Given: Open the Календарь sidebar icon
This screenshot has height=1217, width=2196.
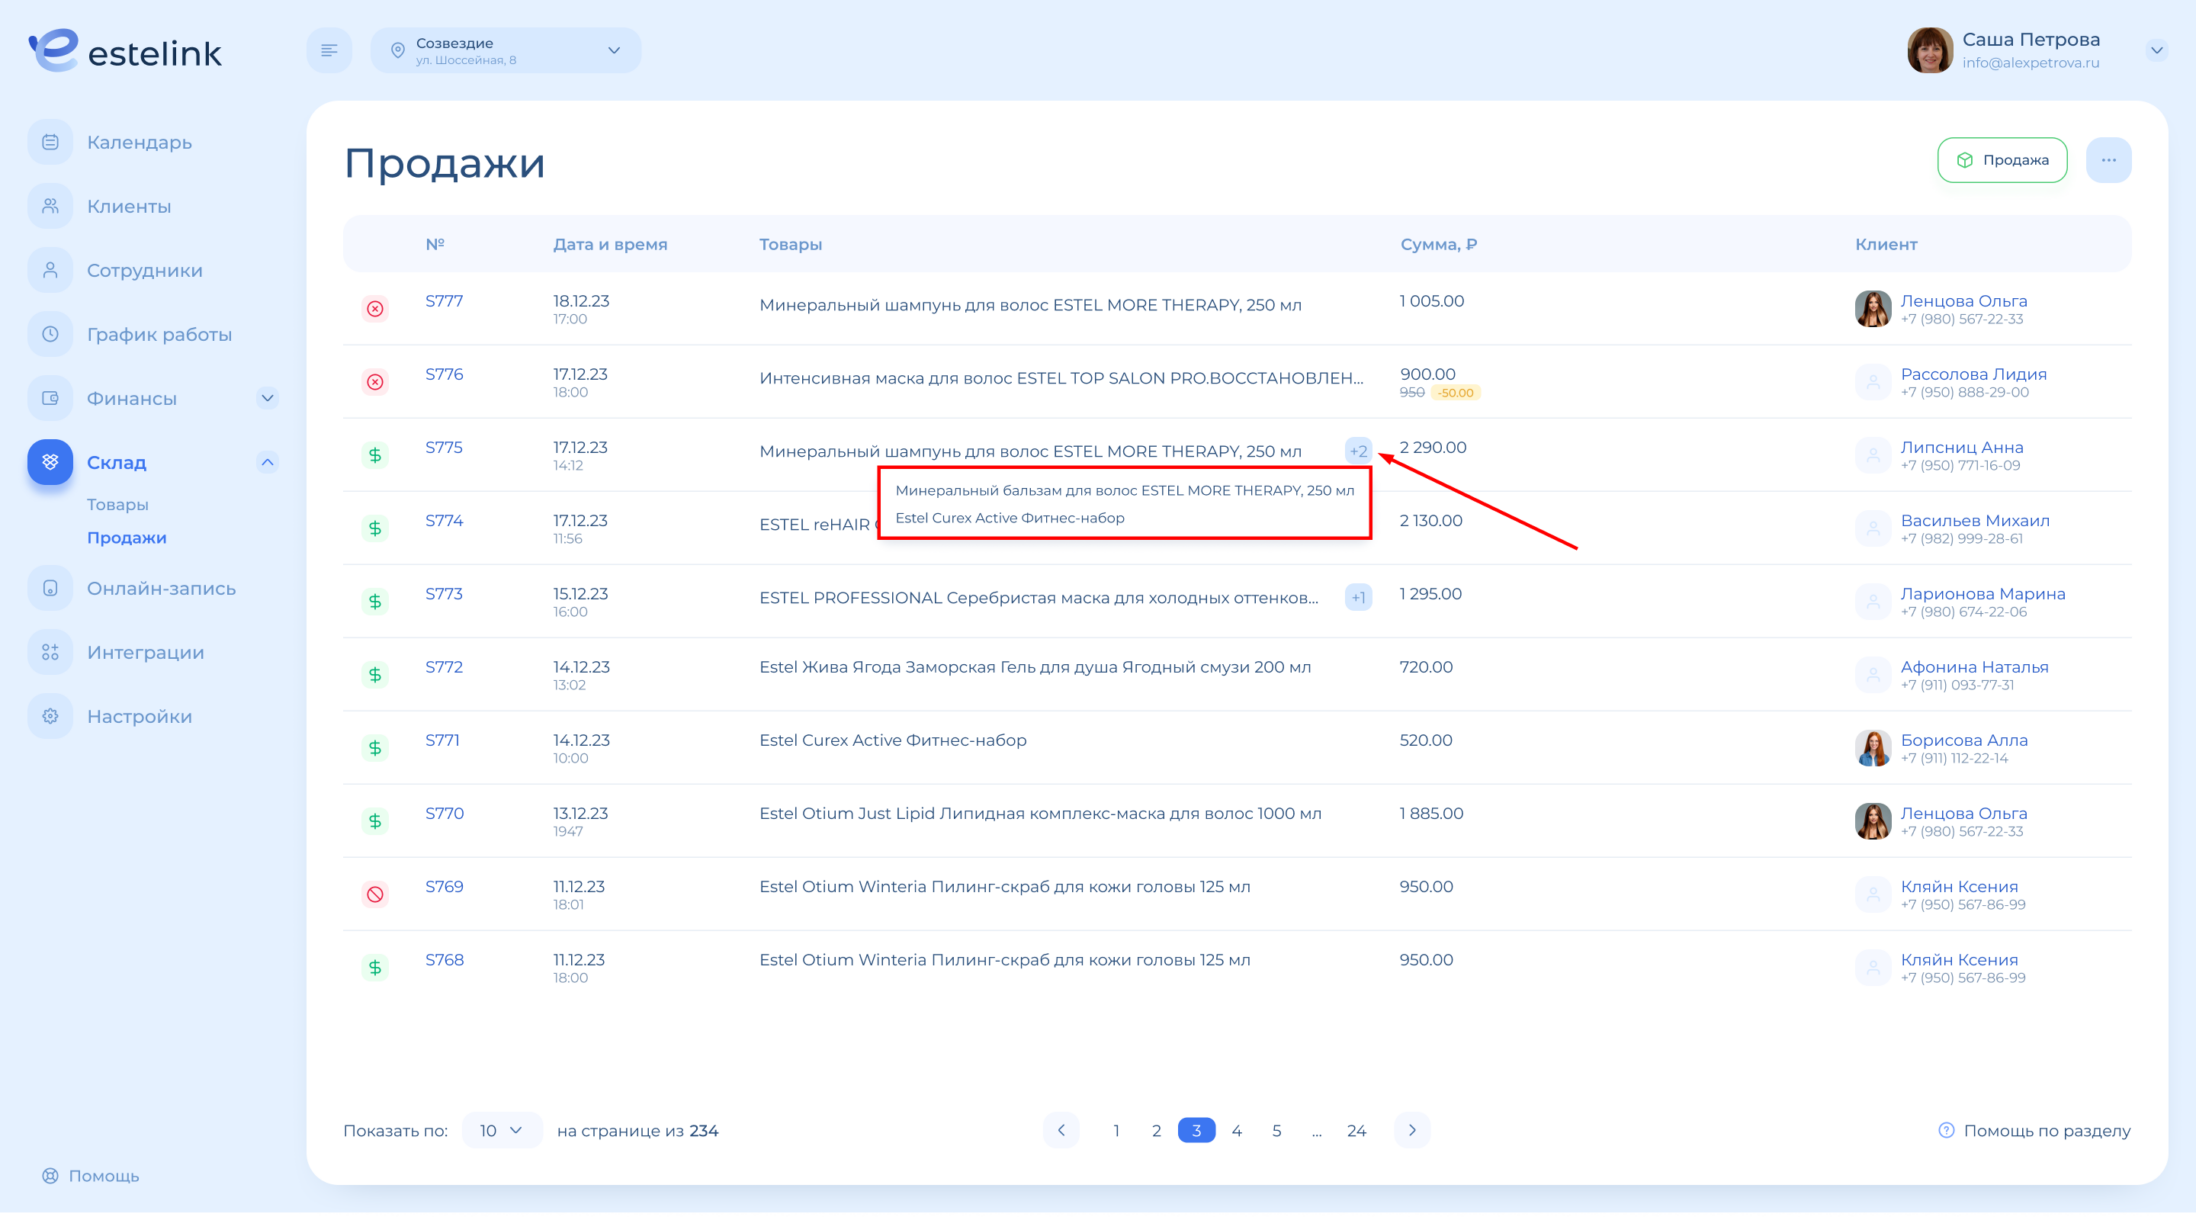Looking at the screenshot, I should (x=50, y=142).
